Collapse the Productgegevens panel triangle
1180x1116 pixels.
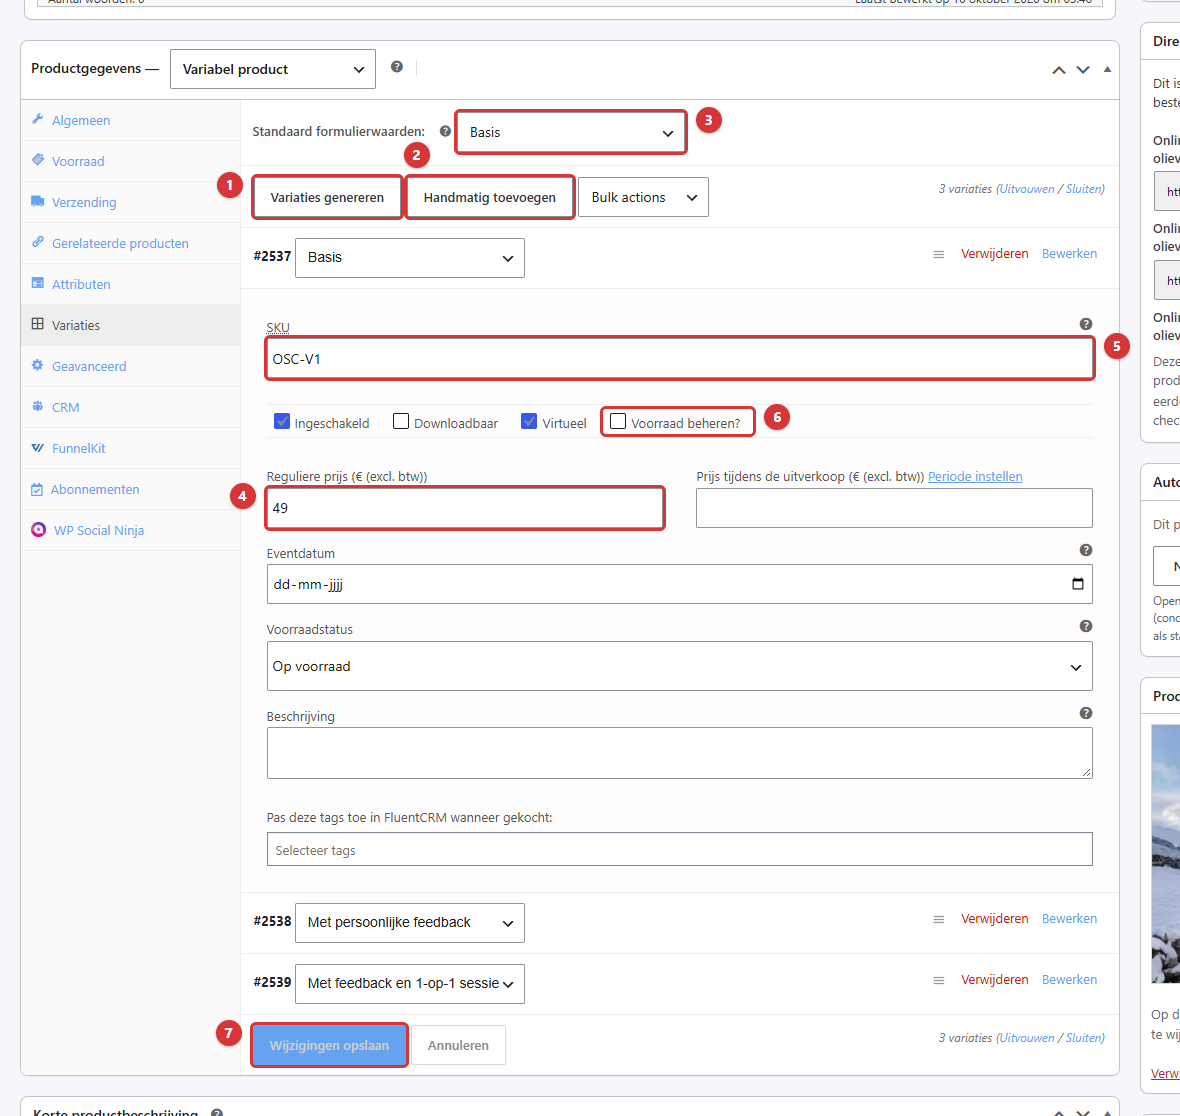pyautogui.click(x=1107, y=69)
